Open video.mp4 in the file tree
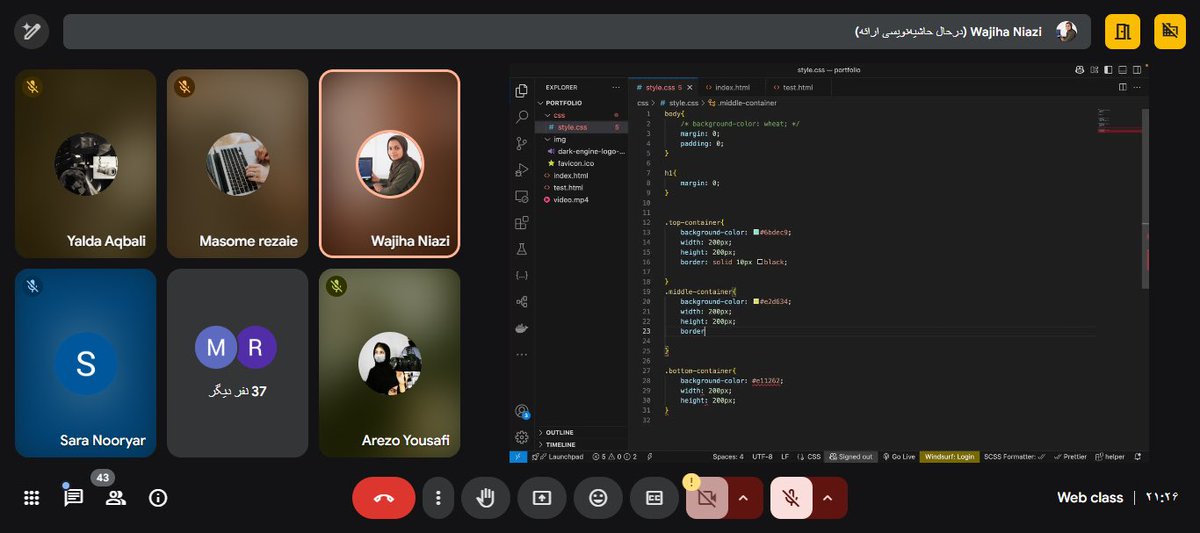The image size is (1200, 533). click(582, 199)
